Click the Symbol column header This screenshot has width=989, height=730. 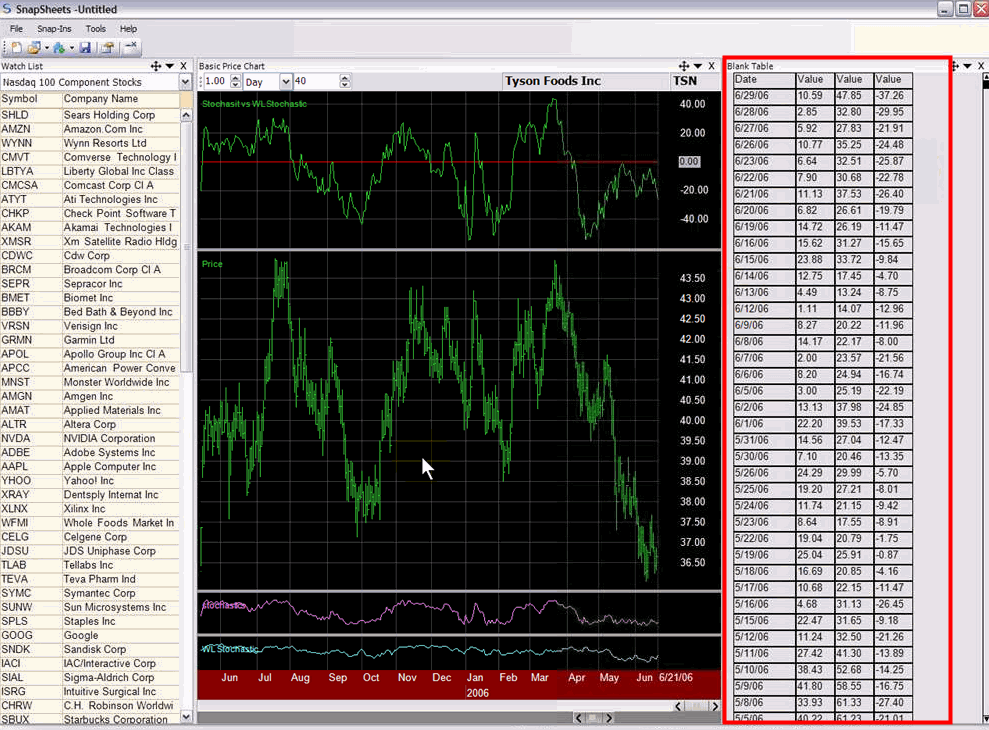point(31,99)
